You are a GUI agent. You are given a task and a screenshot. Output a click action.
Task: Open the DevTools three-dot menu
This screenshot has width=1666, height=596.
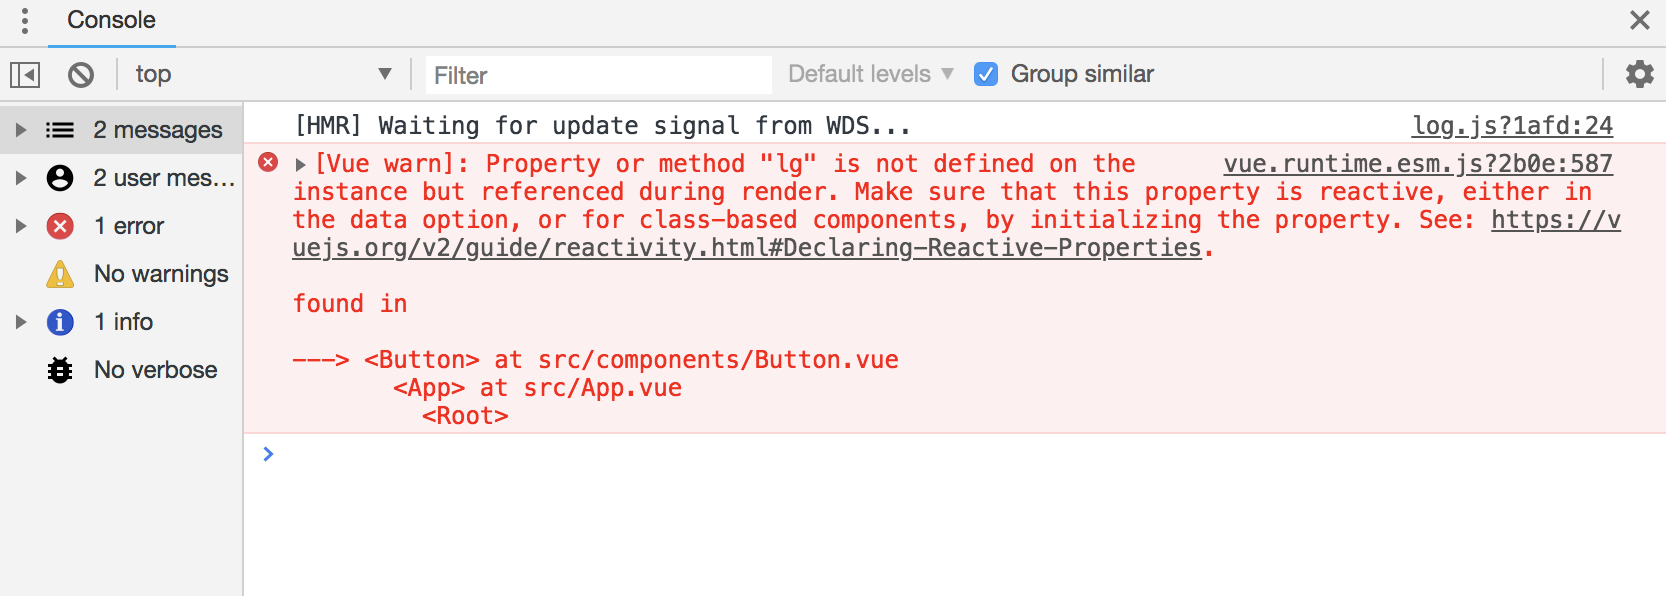click(25, 20)
